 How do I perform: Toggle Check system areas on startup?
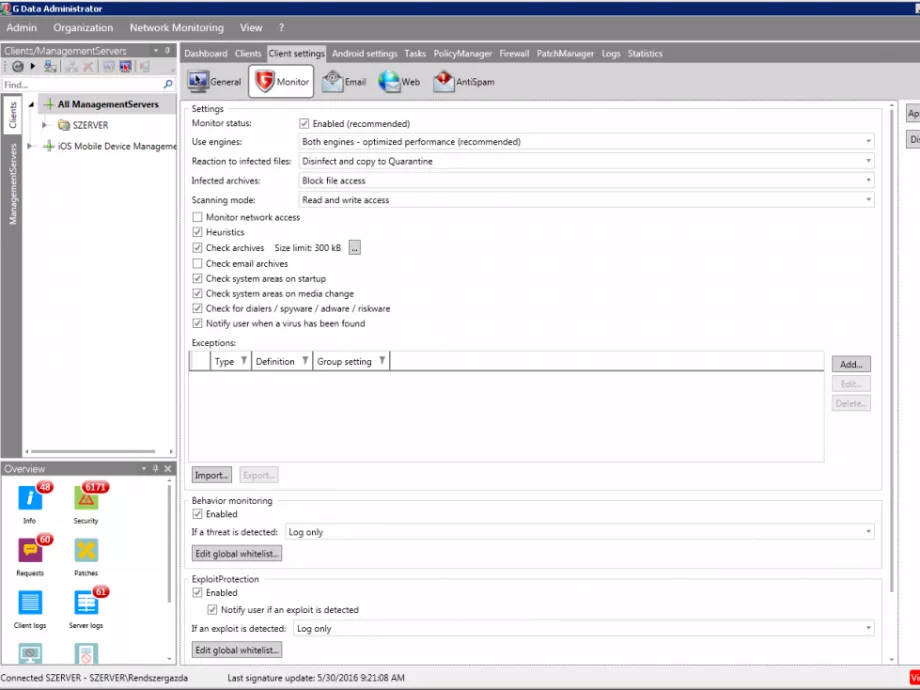pyautogui.click(x=197, y=279)
